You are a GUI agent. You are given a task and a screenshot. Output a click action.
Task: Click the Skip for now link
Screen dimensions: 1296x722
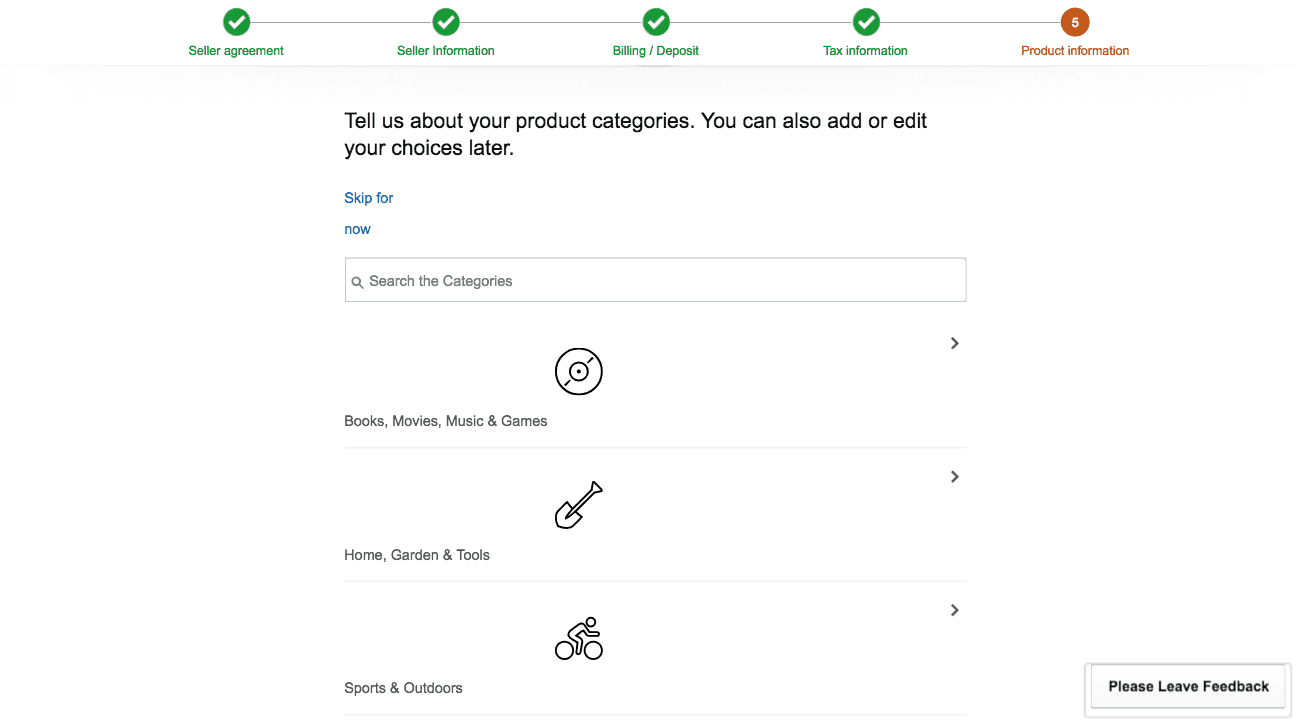369,198
